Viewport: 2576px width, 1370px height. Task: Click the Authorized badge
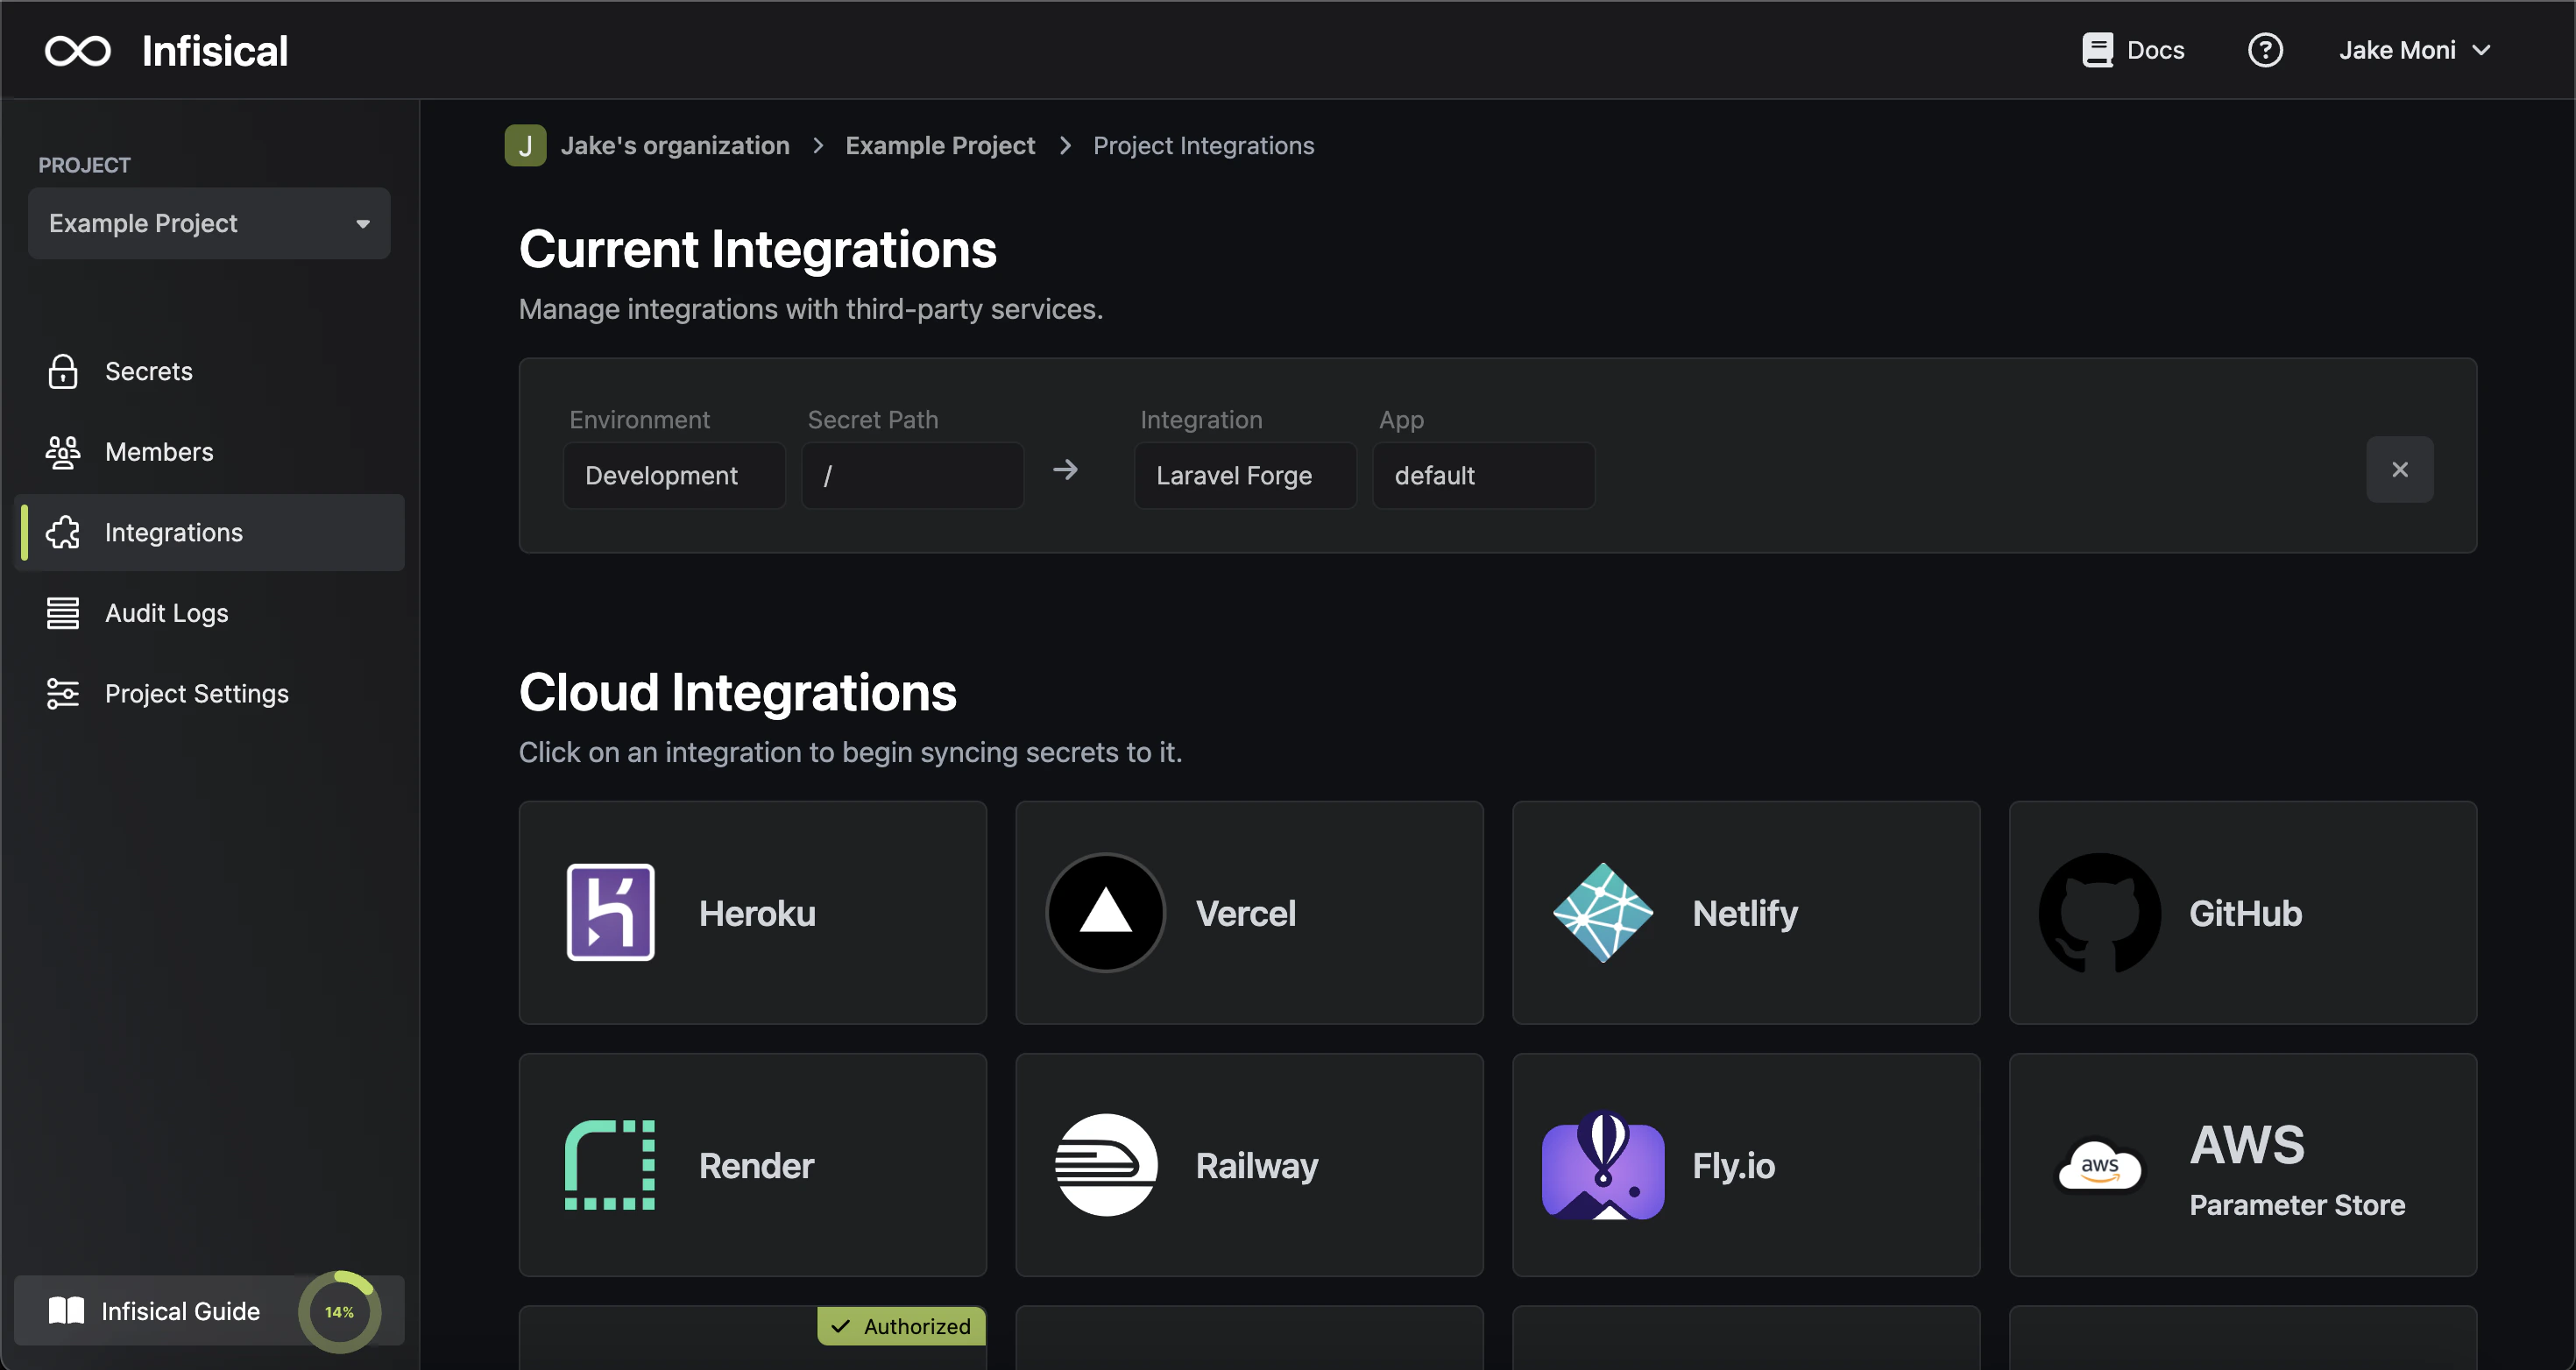[902, 1326]
